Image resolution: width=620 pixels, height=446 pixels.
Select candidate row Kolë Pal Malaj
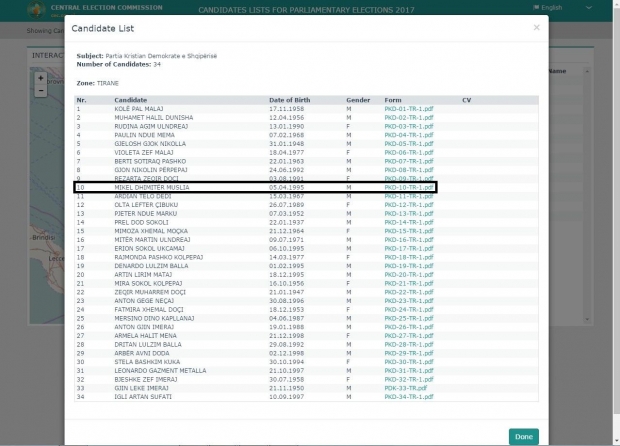[138, 109]
